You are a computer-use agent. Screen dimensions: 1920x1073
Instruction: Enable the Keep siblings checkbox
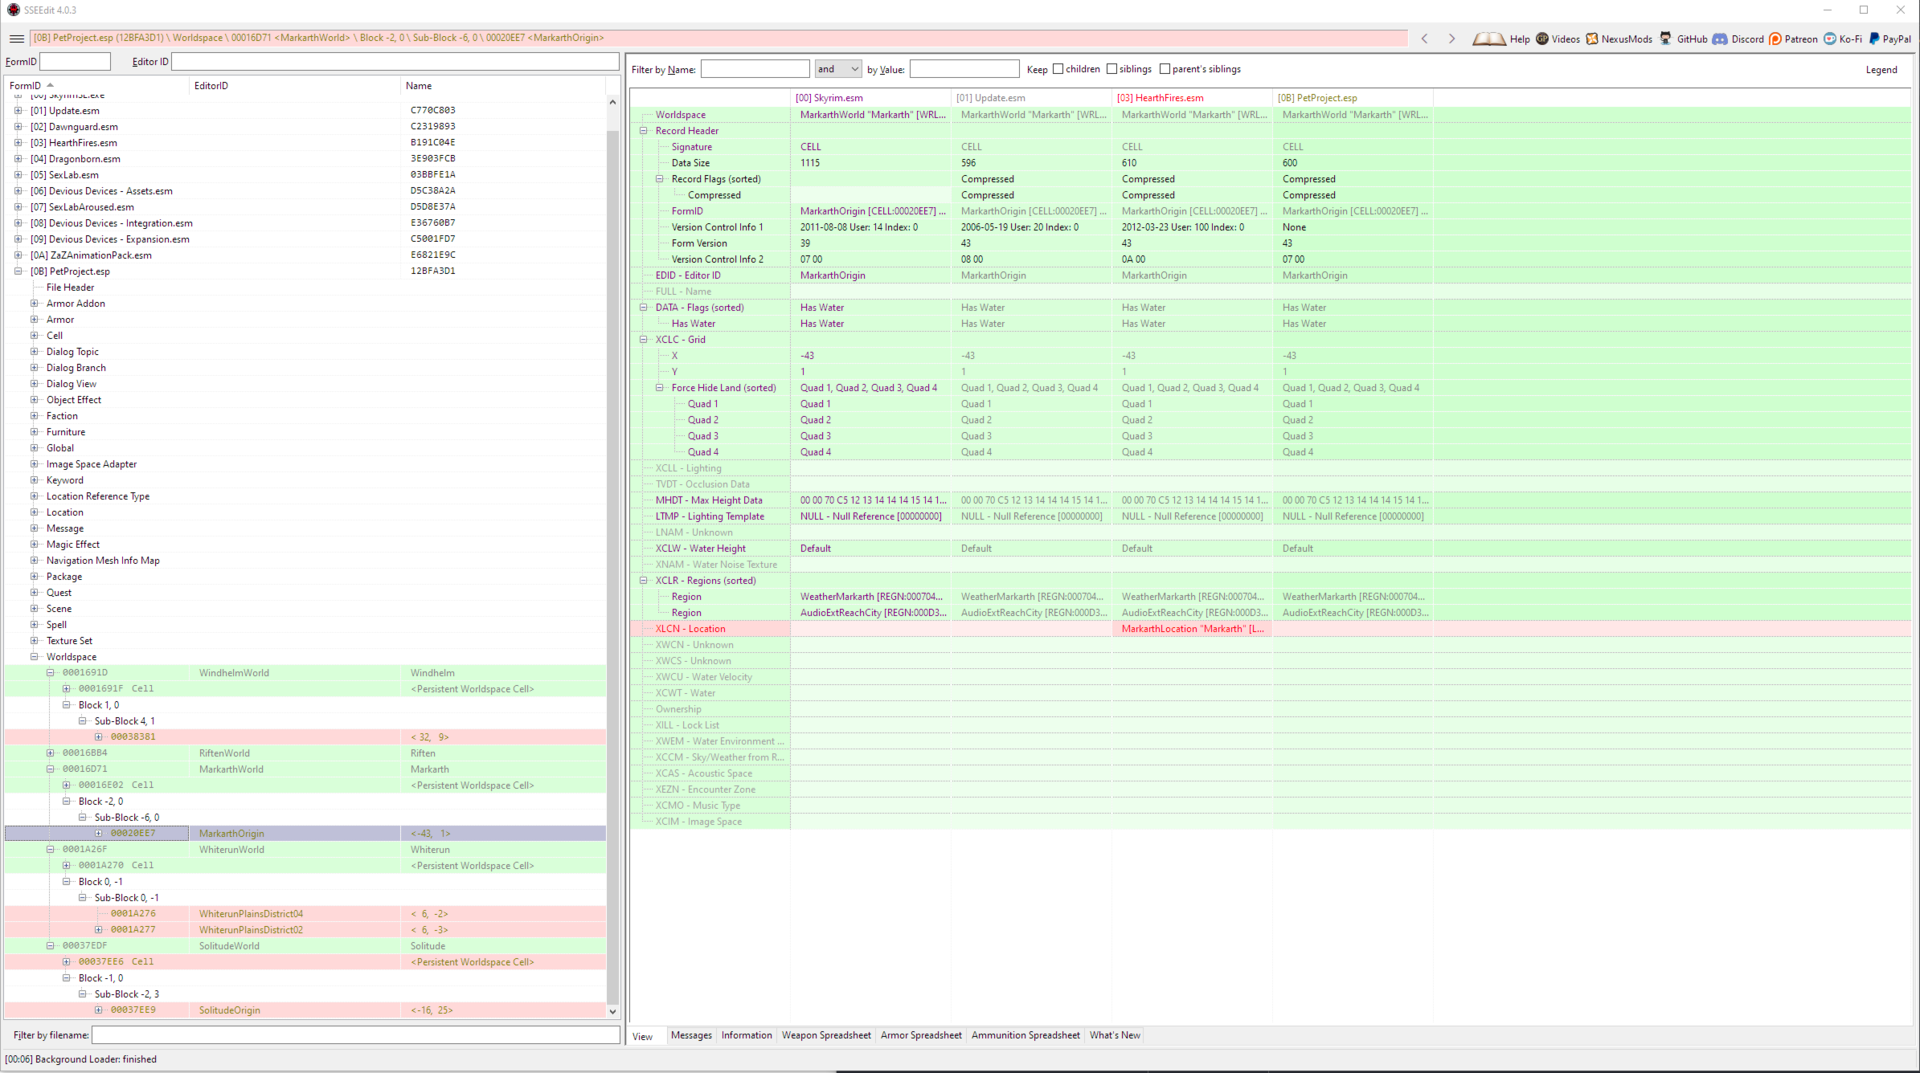(1112, 69)
